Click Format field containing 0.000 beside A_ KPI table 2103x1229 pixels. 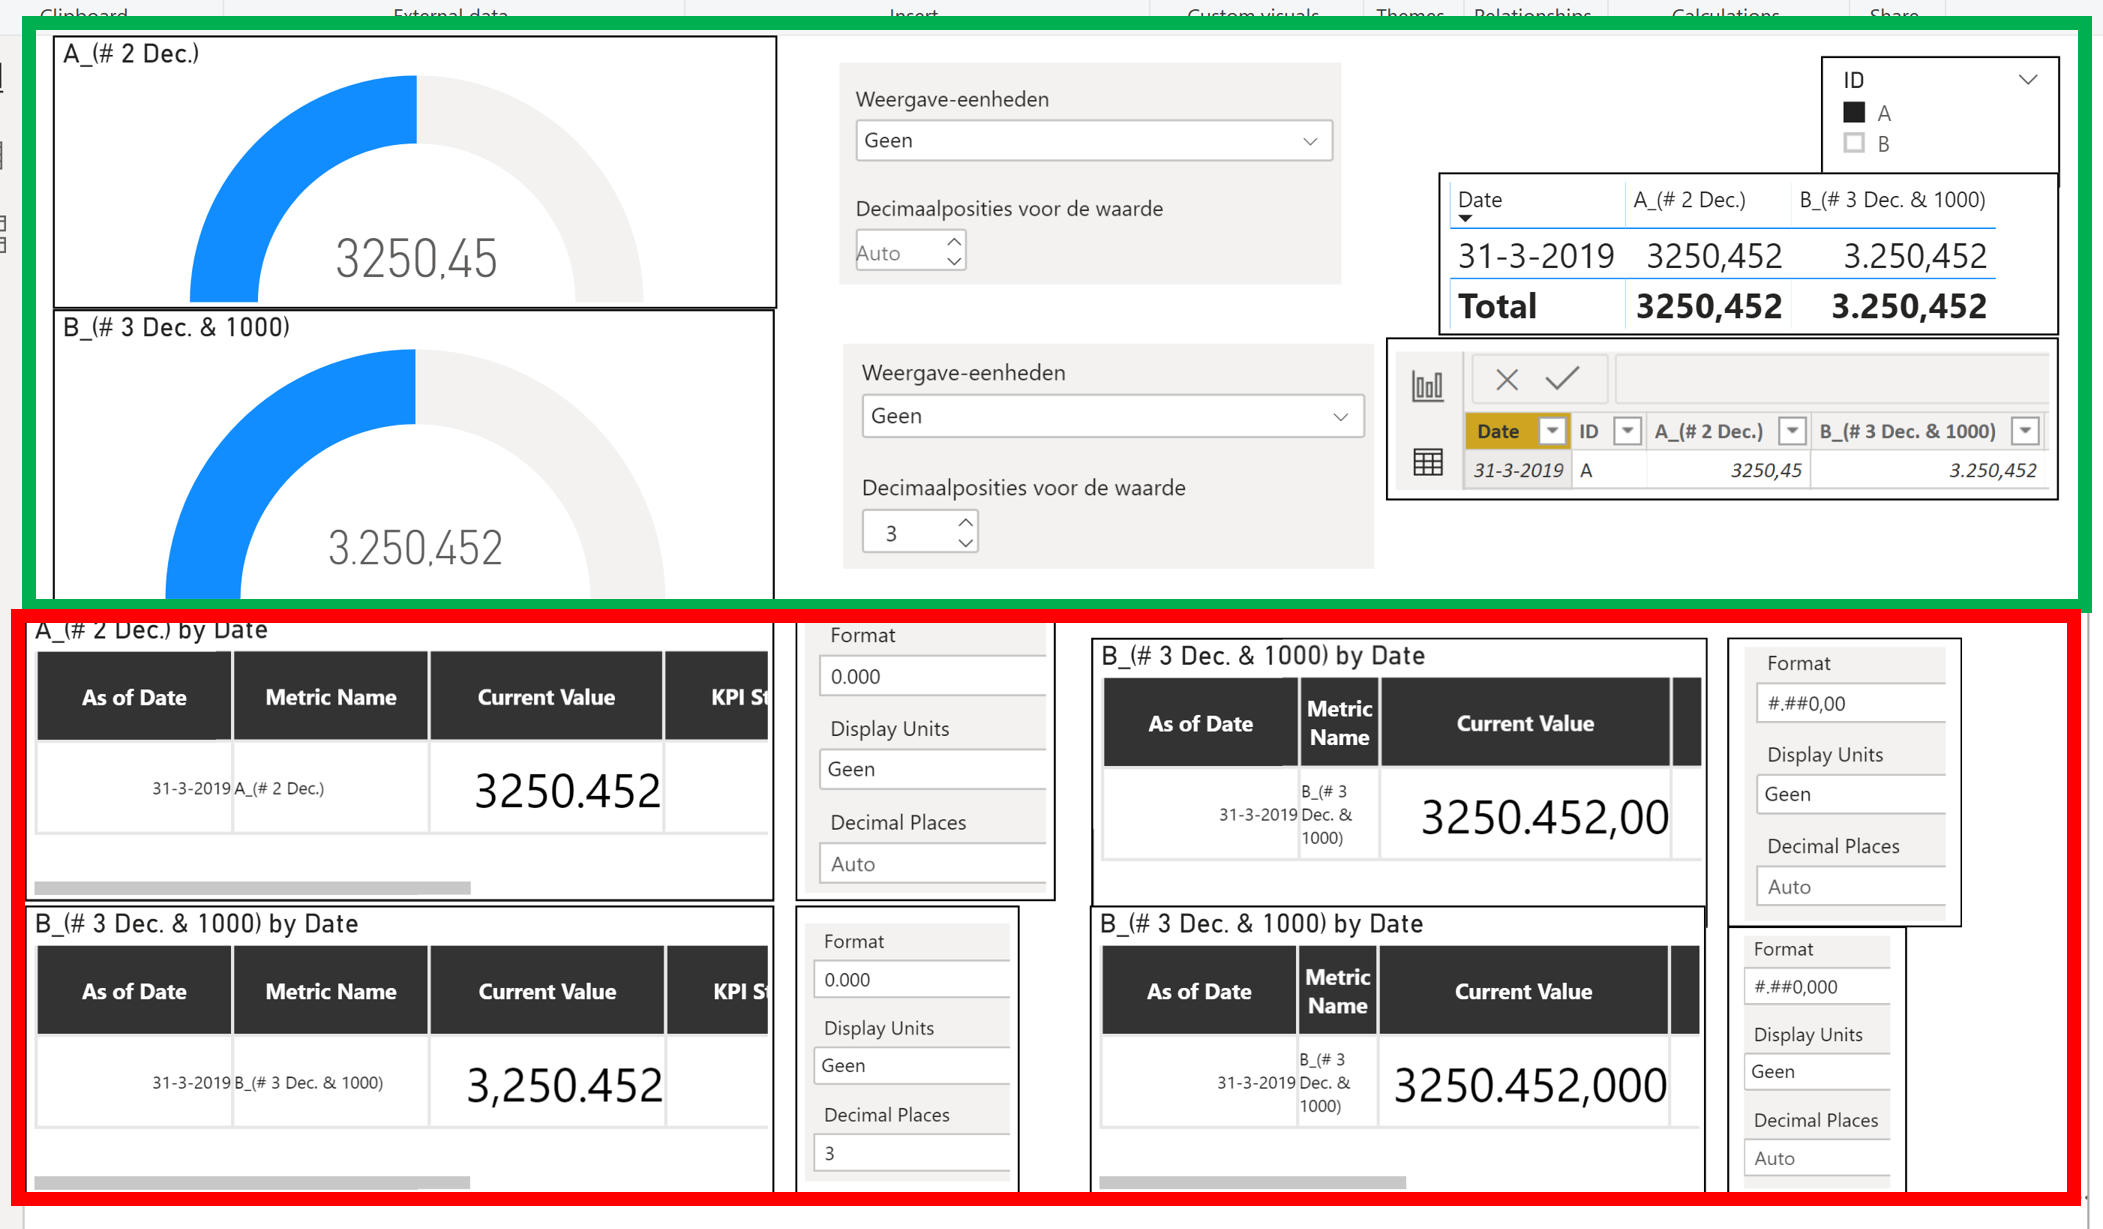[933, 677]
